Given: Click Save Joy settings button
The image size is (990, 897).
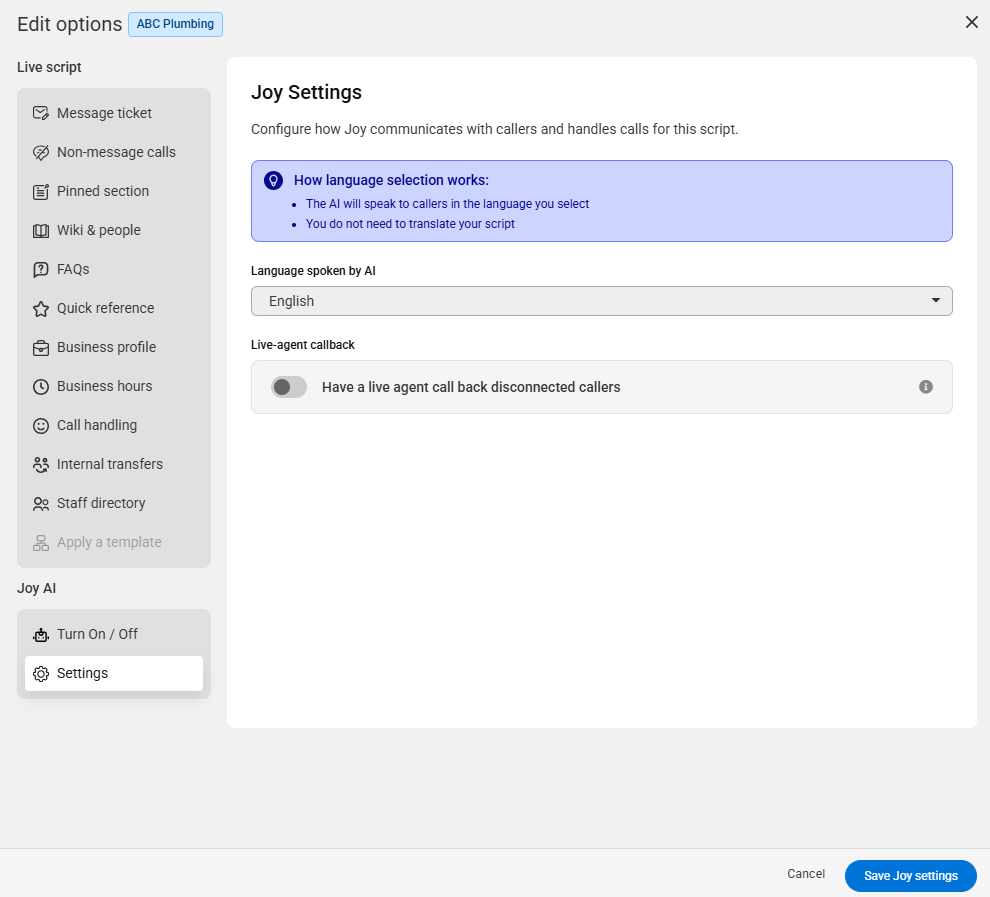Looking at the screenshot, I should pos(910,876).
